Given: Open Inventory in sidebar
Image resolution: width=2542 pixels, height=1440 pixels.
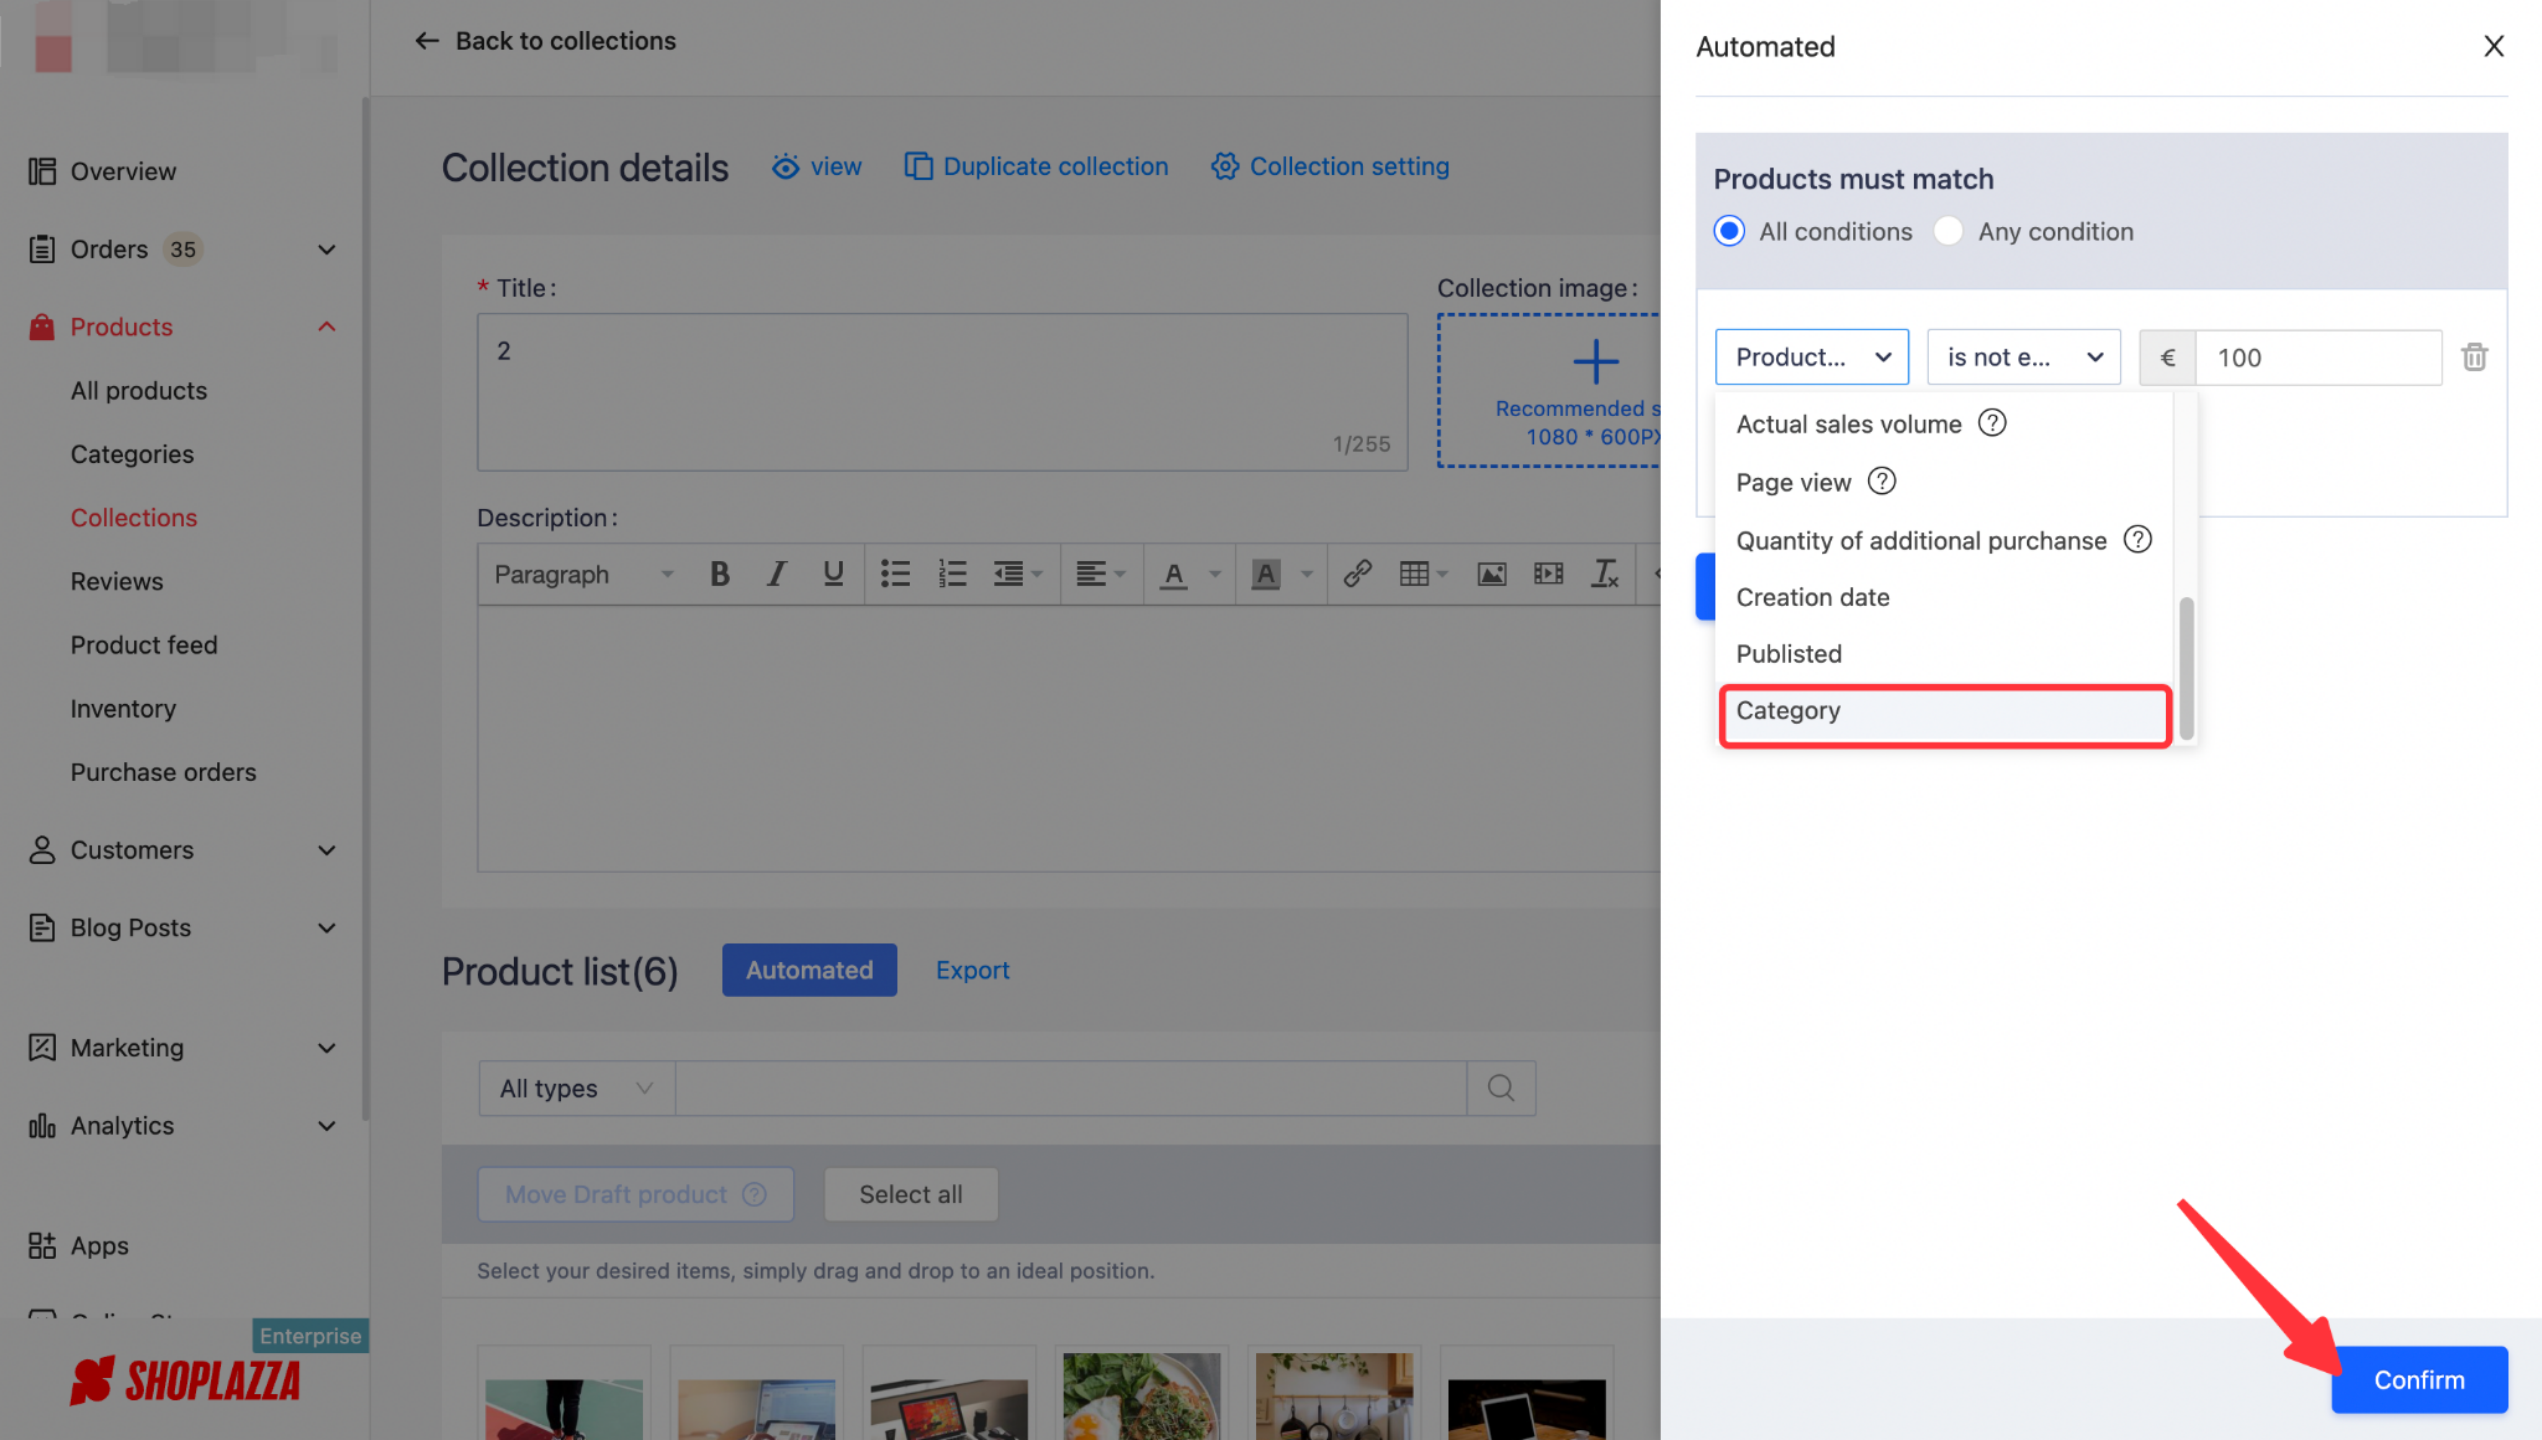Looking at the screenshot, I should pos(123,709).
